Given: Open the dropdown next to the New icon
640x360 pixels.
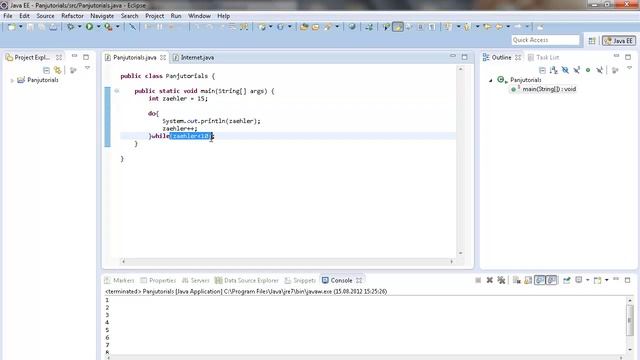Looking at the screenshot, I should coord(20,27).
